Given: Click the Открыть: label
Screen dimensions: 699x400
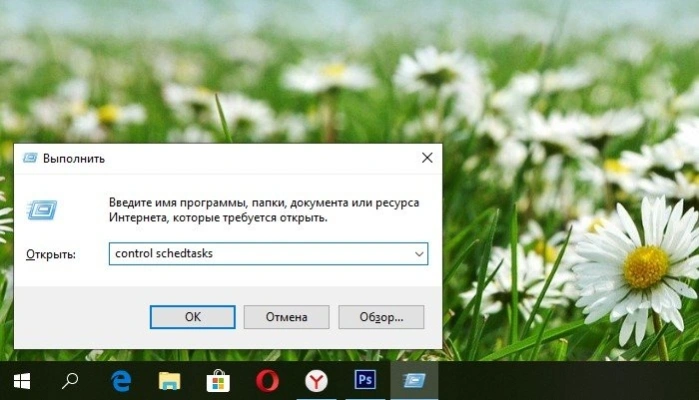Looking at the screenshot, I should (51, 254).
